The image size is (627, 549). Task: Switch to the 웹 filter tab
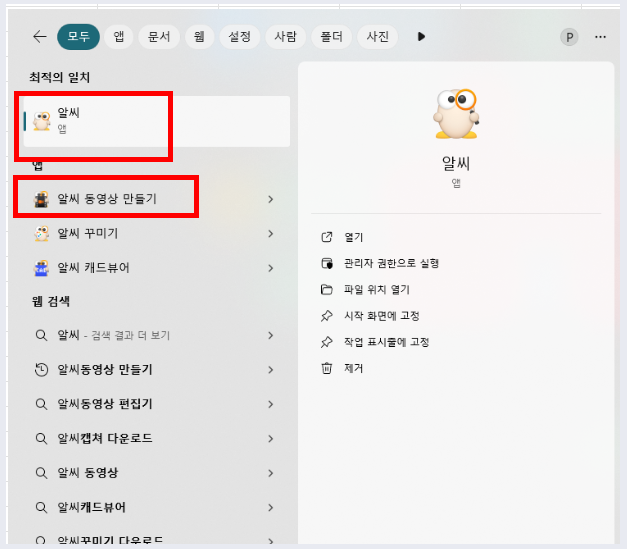tap(199, 37)
